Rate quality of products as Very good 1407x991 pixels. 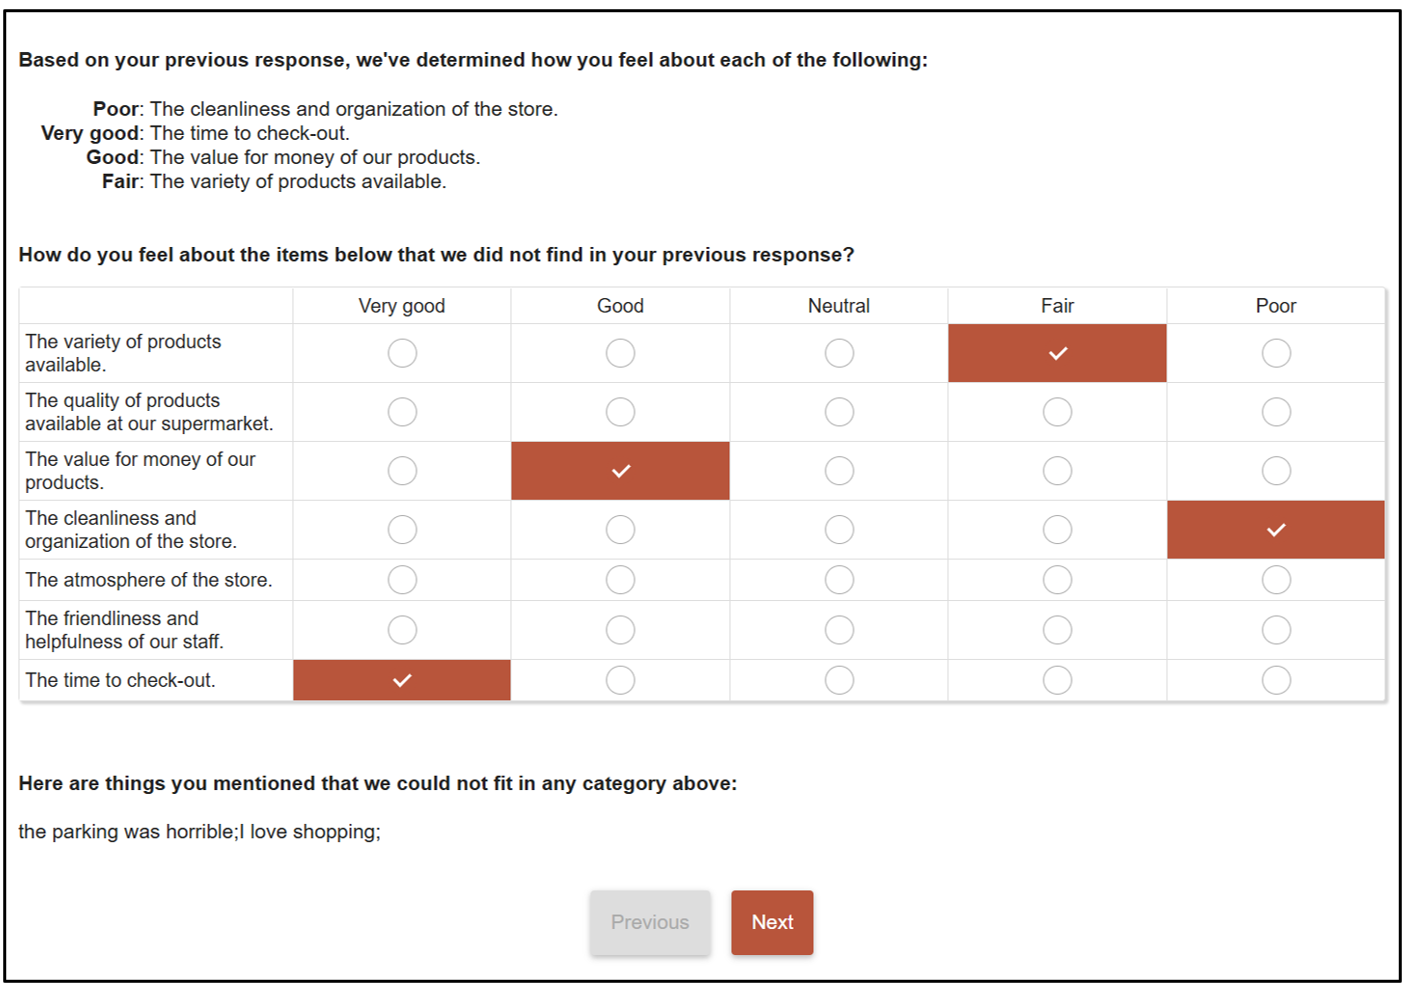click(x=402, y=412)
